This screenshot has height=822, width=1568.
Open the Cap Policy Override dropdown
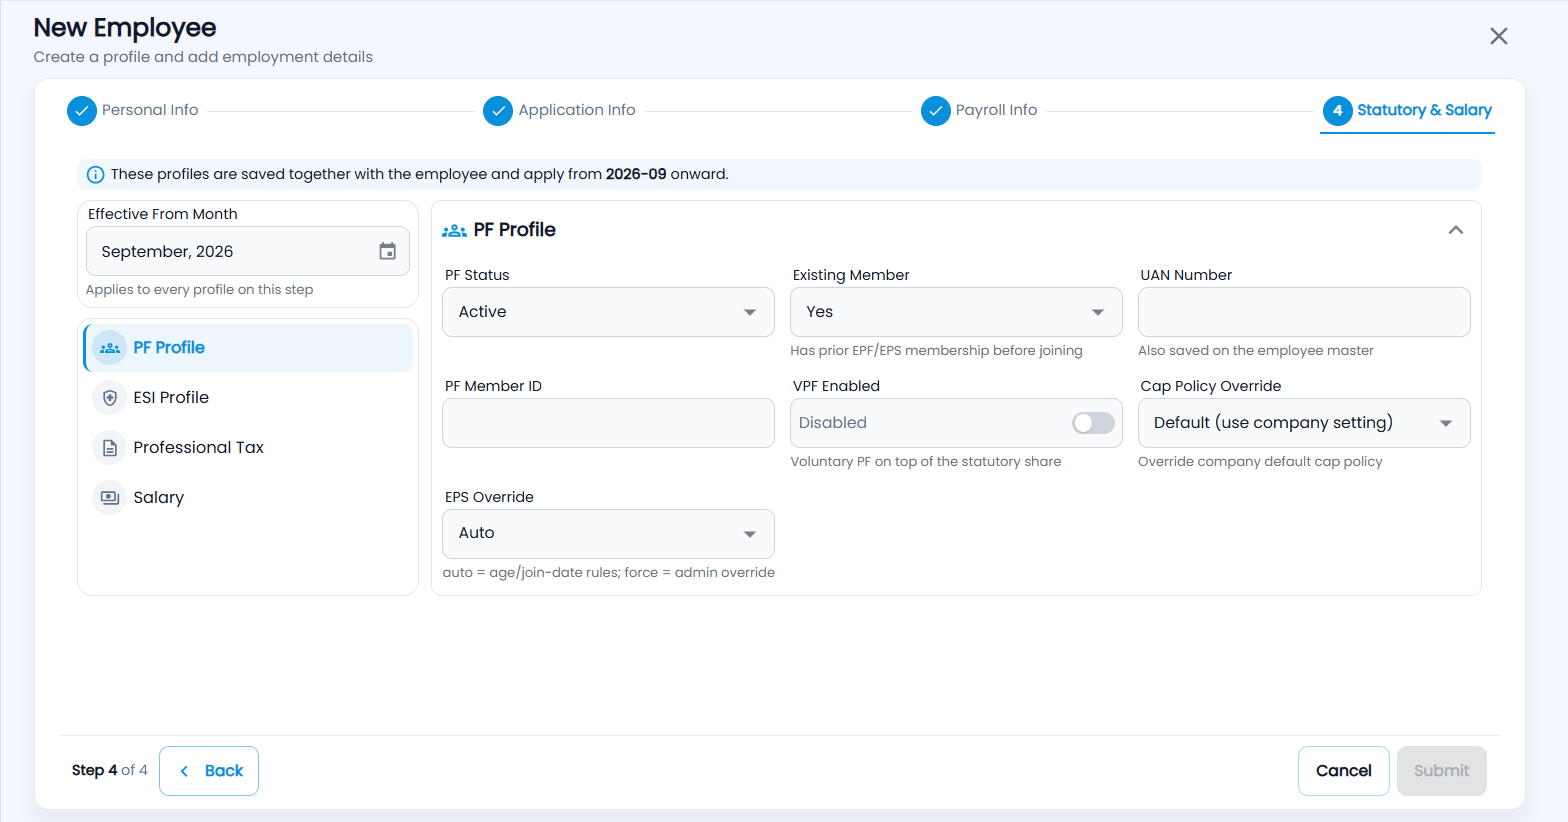click(1304, 423)
